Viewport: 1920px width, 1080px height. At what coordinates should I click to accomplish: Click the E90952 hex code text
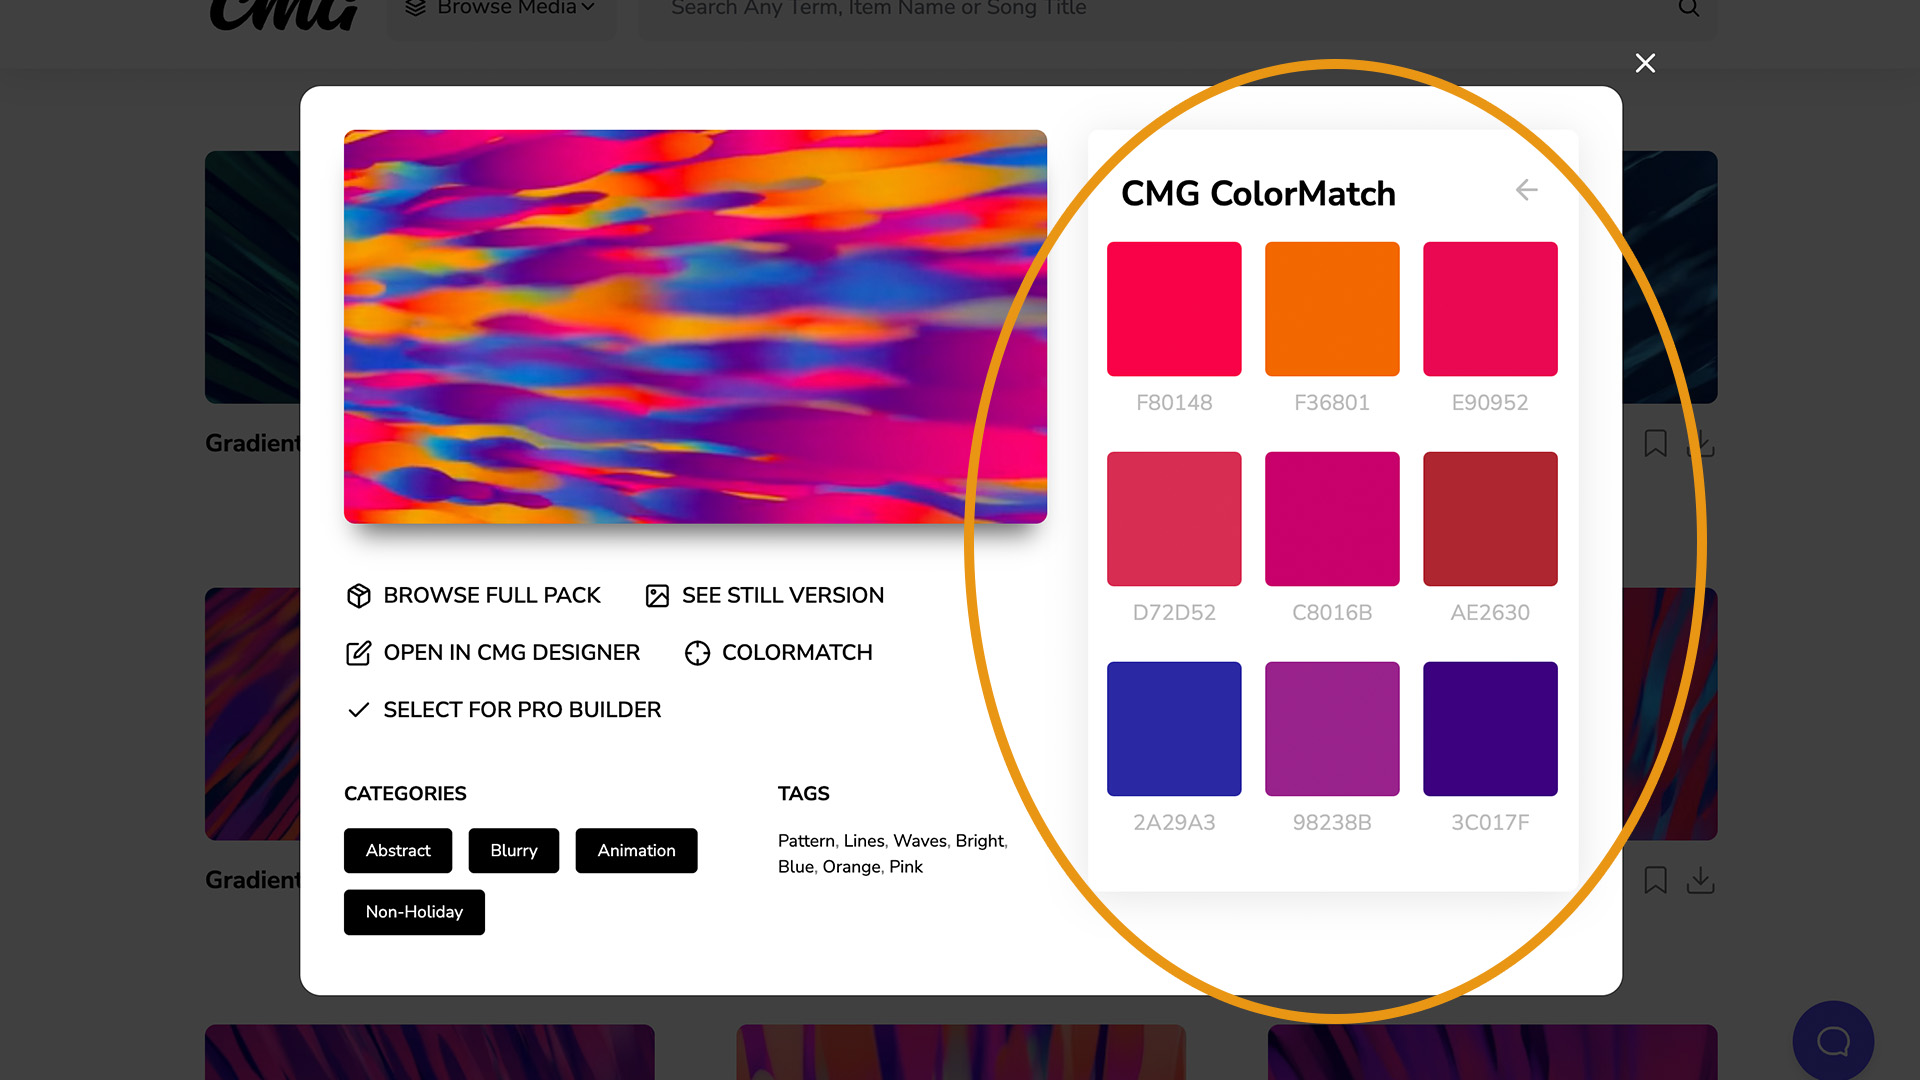1490,403
